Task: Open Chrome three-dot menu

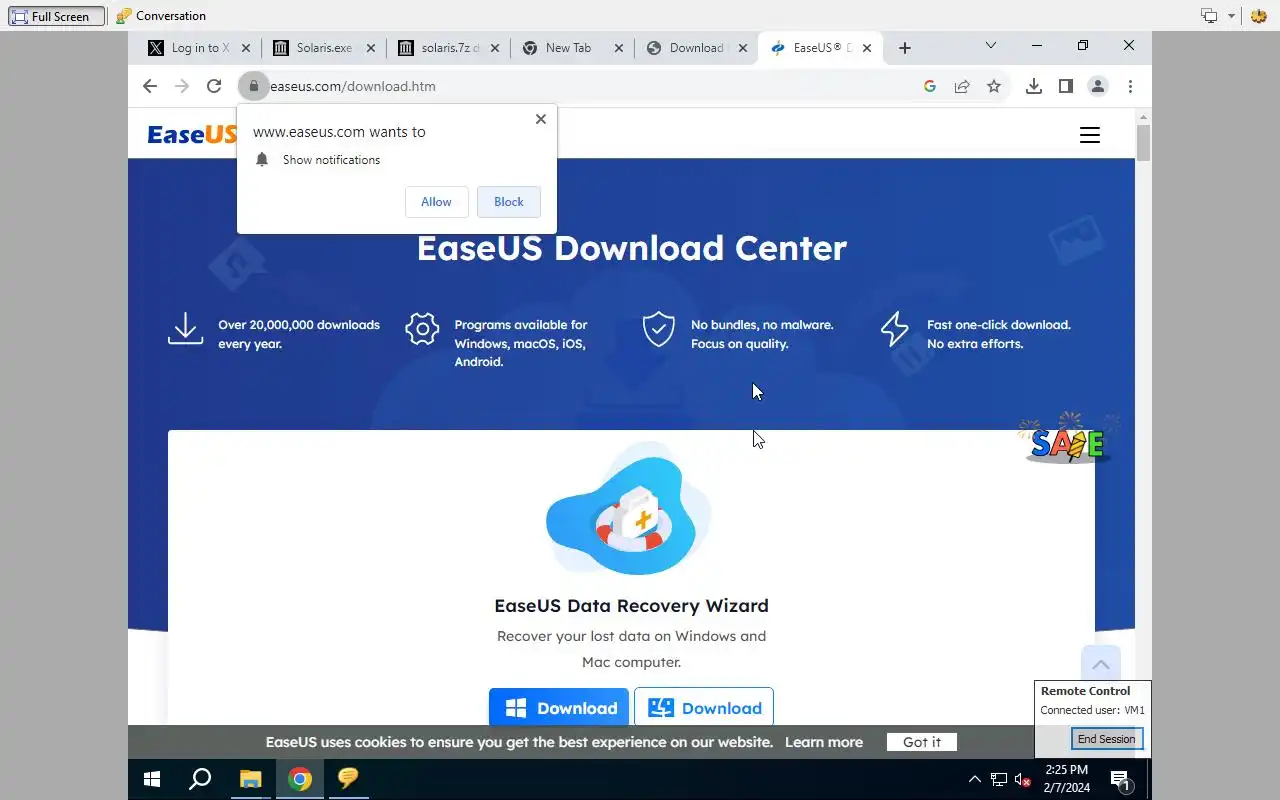Action: (1130, 86)
